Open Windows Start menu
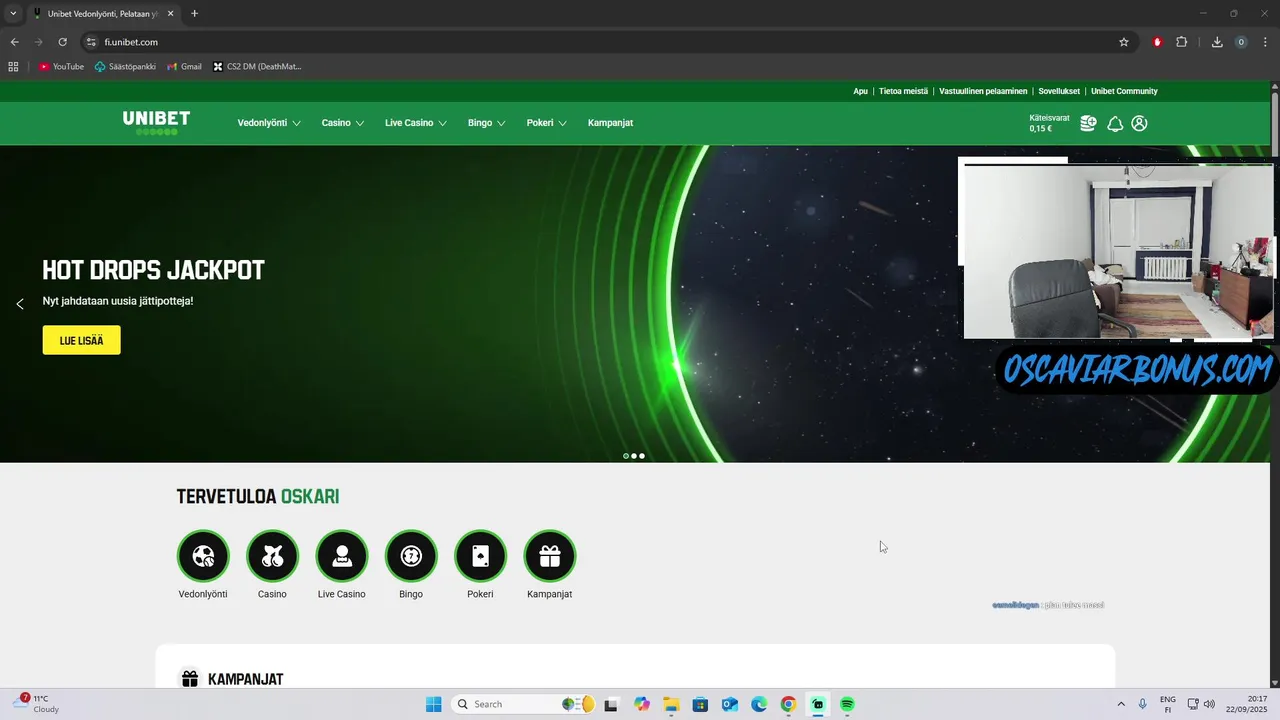Image resolution: width=1280 pixels, height=720 pixels. click(433, 704)
